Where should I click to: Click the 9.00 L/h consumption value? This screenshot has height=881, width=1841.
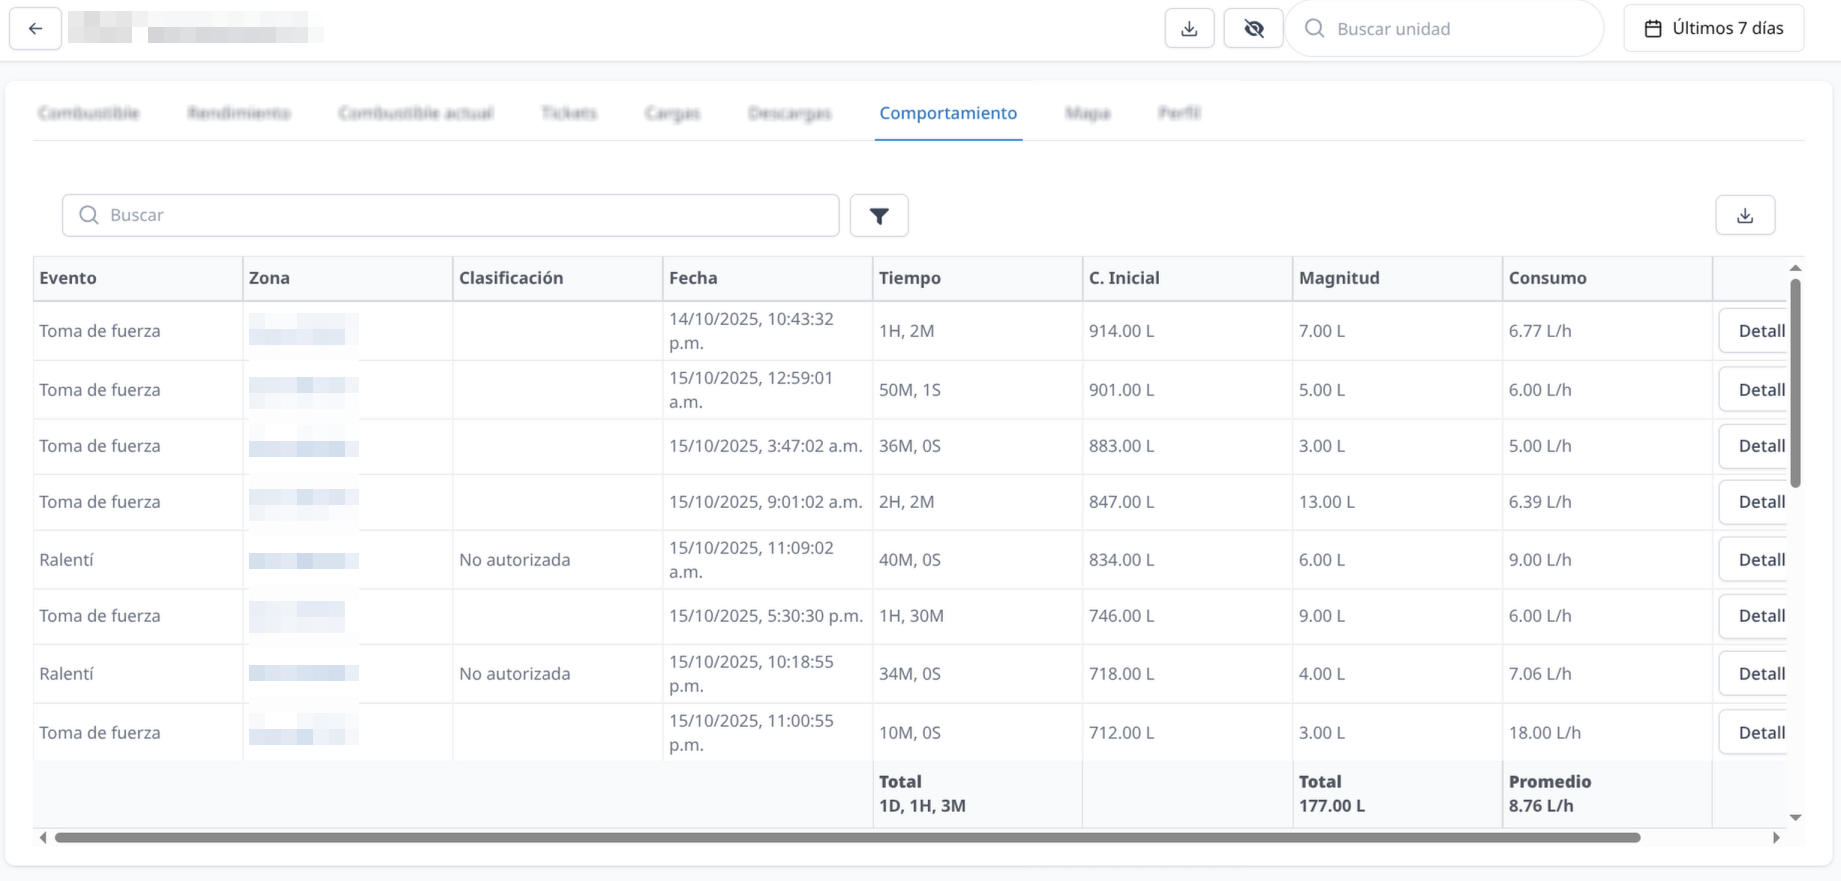pyautogui.click(x=1540, y=560)
